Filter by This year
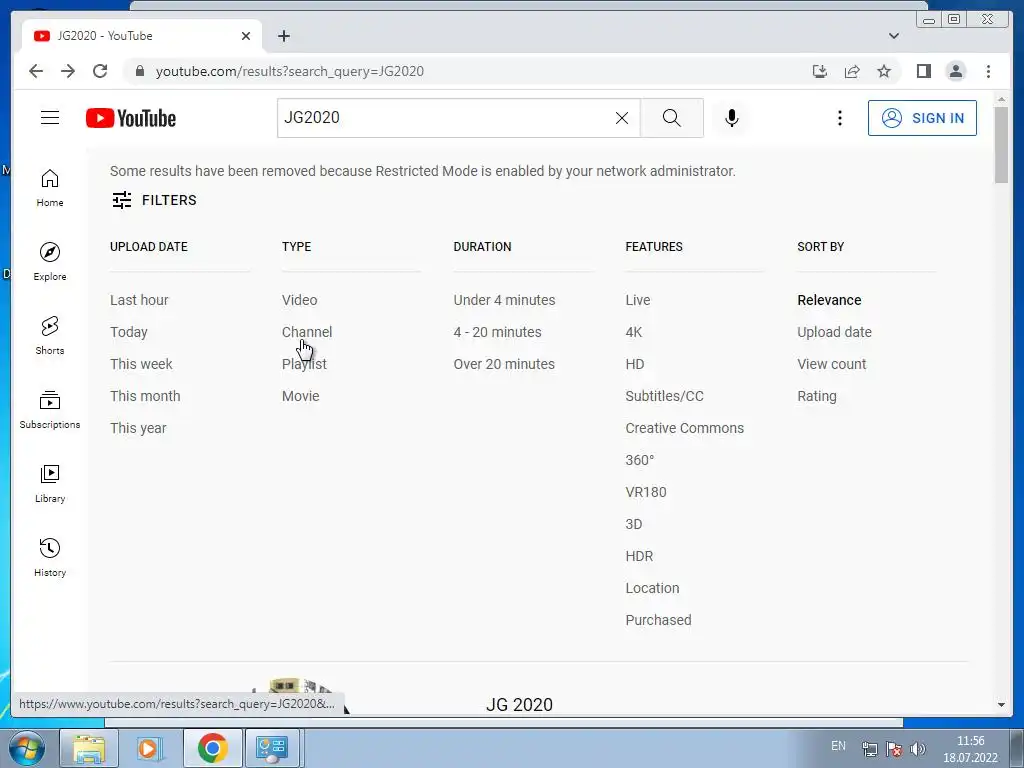 click(x=138, y=428)
